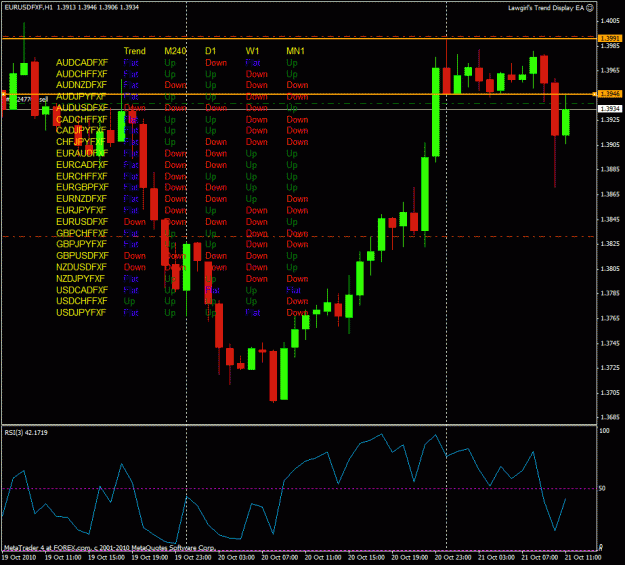The image size is (625, 565).
Task: Click the Lawgirl's Trend Display EA label
Action: (546, 8)
